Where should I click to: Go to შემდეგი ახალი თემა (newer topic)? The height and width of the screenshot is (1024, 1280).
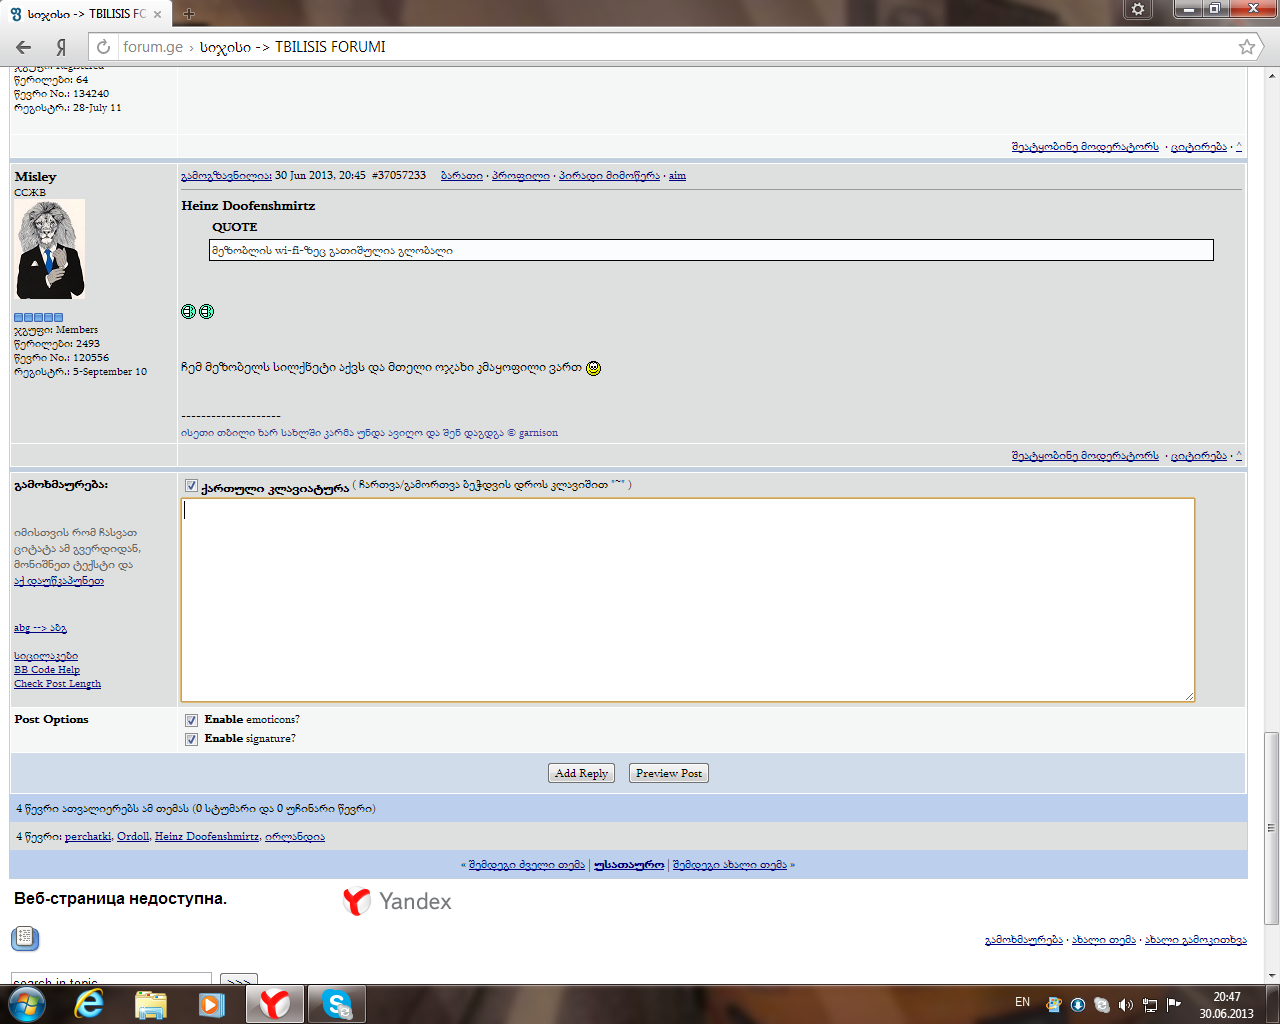click(x=730, y=865)
